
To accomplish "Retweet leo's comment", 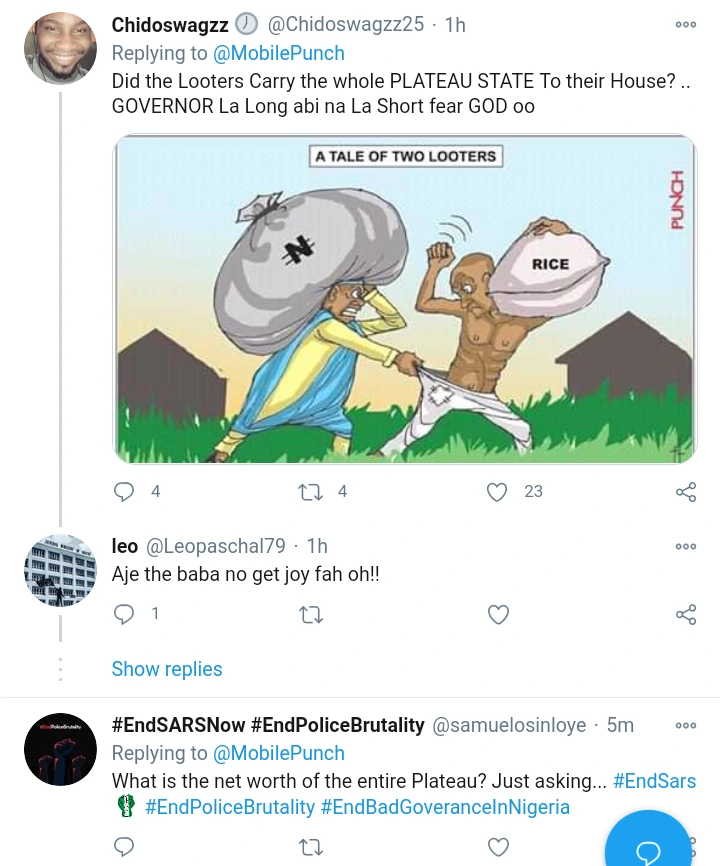I will (311, 614).
